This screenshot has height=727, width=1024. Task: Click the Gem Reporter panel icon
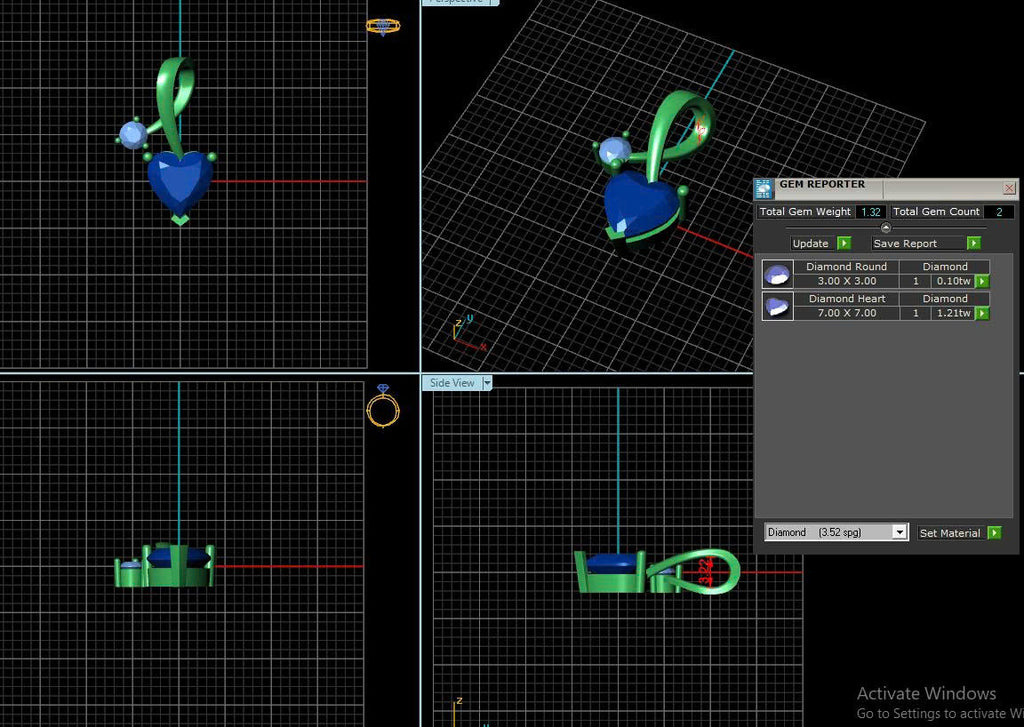pyautogui.click(x=764, y=189)
